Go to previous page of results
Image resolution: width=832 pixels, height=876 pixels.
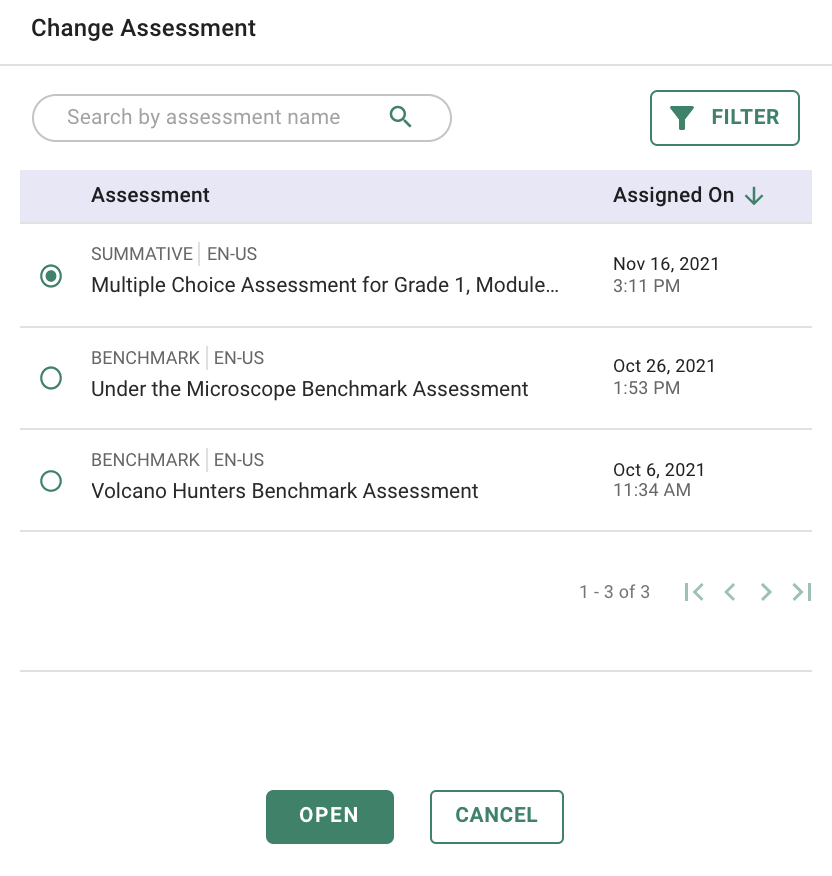pyautogui.click(x=729, y=592)
